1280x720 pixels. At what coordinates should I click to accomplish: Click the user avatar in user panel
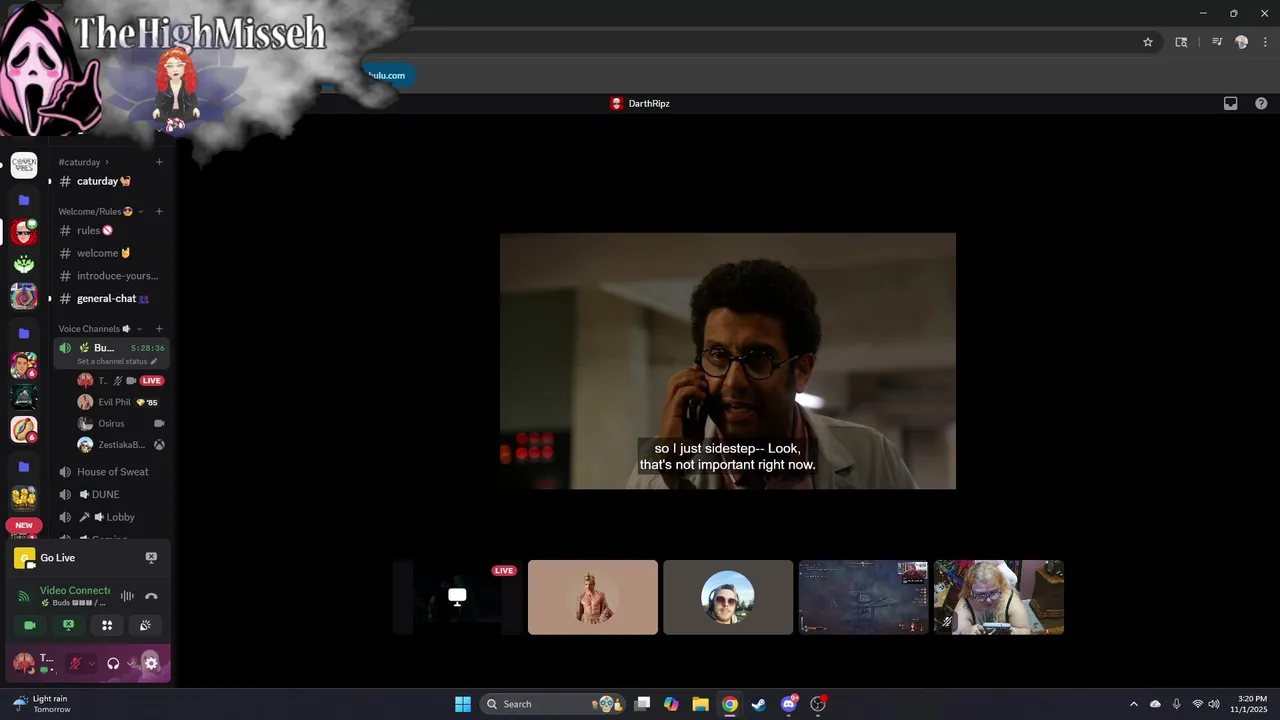(x=23, y=663)
